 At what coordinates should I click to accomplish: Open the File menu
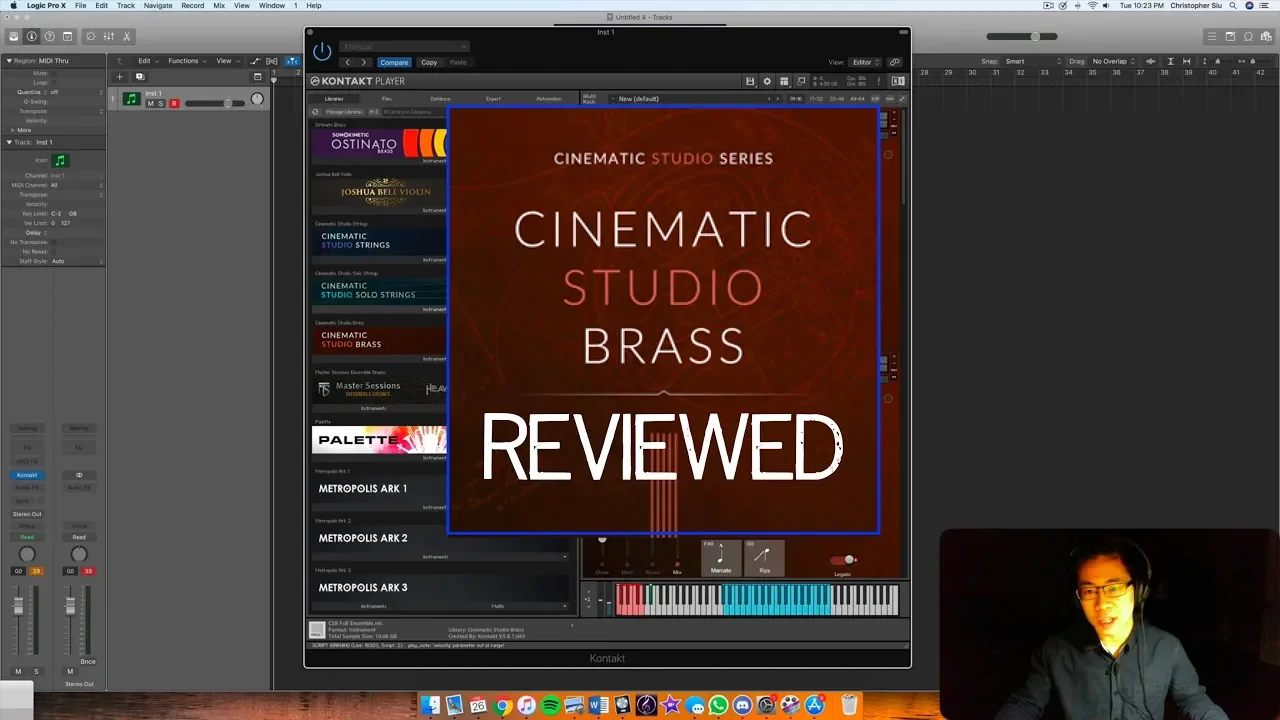[x=80, y=5]
